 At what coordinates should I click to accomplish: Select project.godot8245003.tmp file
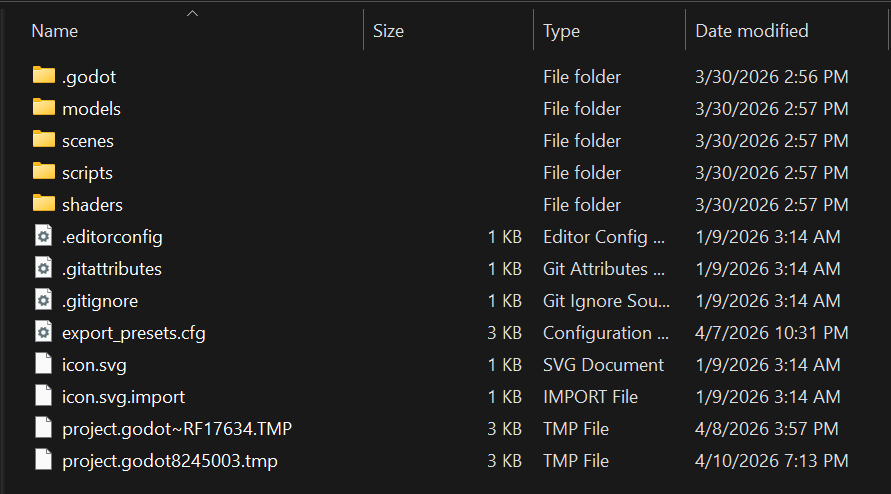170,461
